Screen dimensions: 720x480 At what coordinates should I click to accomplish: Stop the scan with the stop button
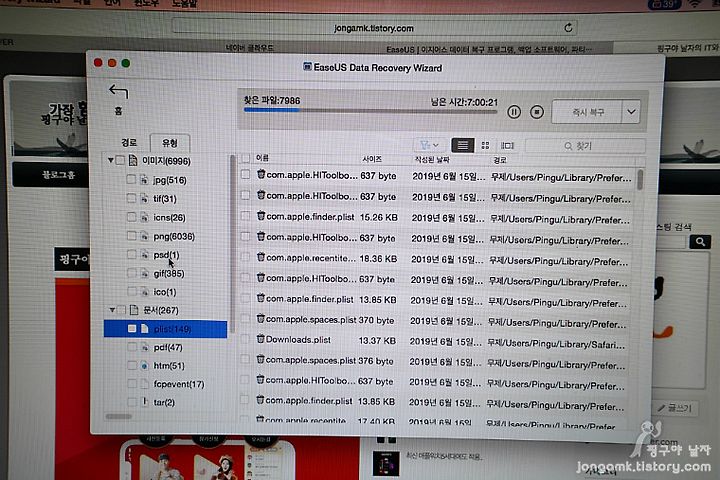tap(537, 112)
